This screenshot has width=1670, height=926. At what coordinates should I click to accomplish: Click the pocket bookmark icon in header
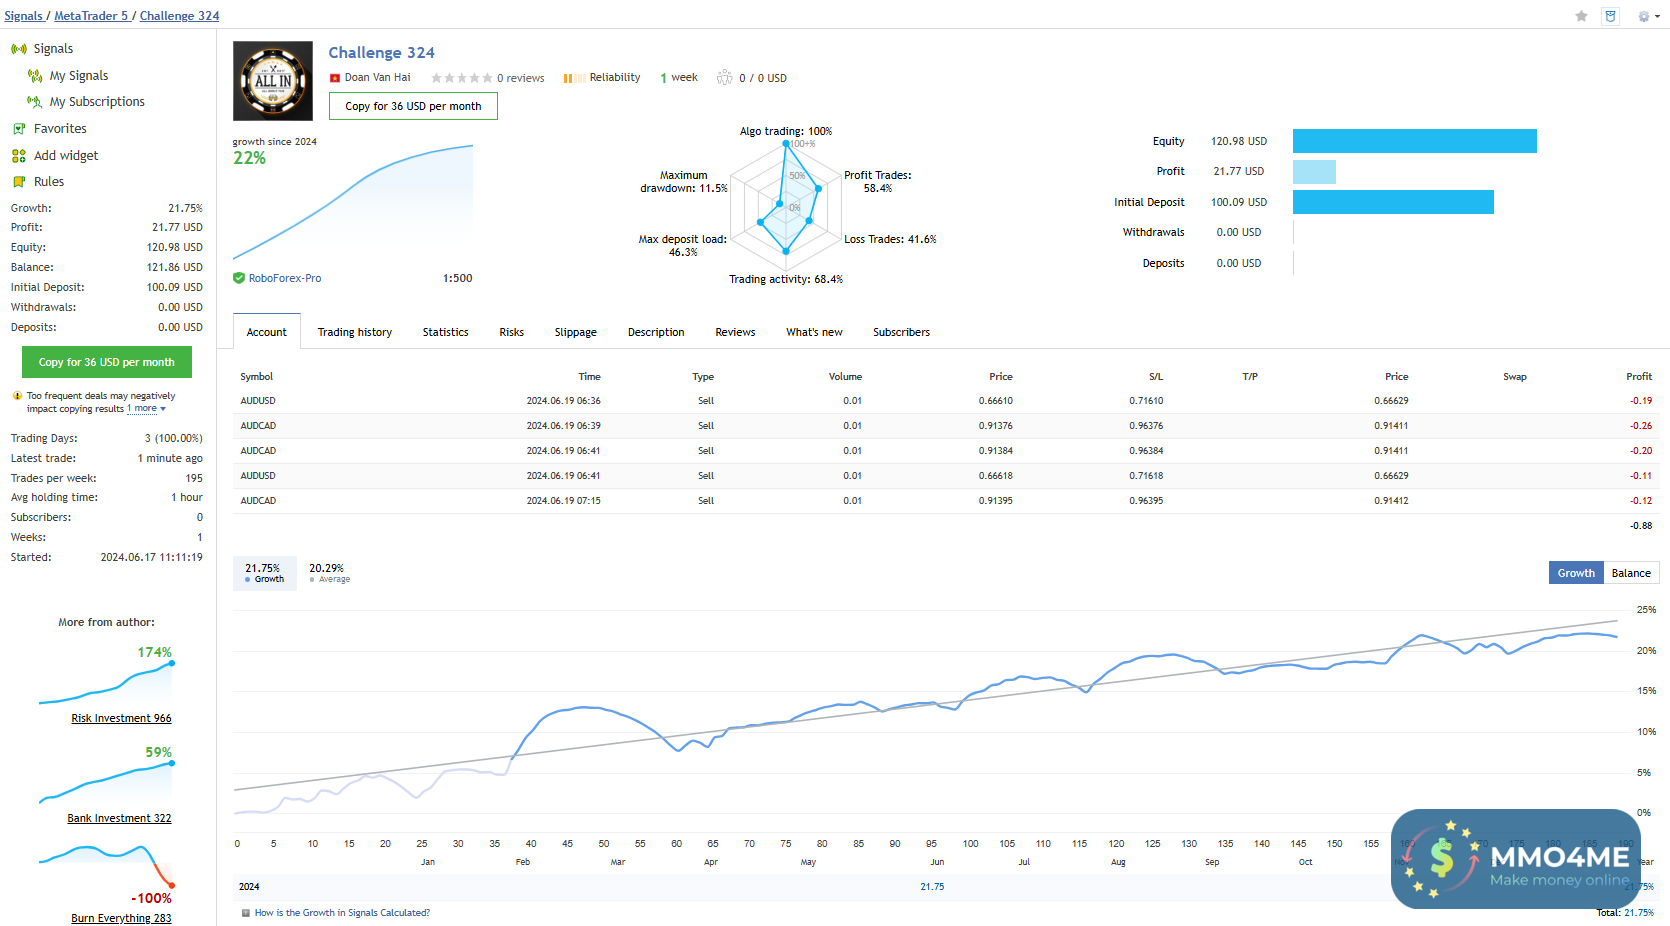coord(1610,16)
